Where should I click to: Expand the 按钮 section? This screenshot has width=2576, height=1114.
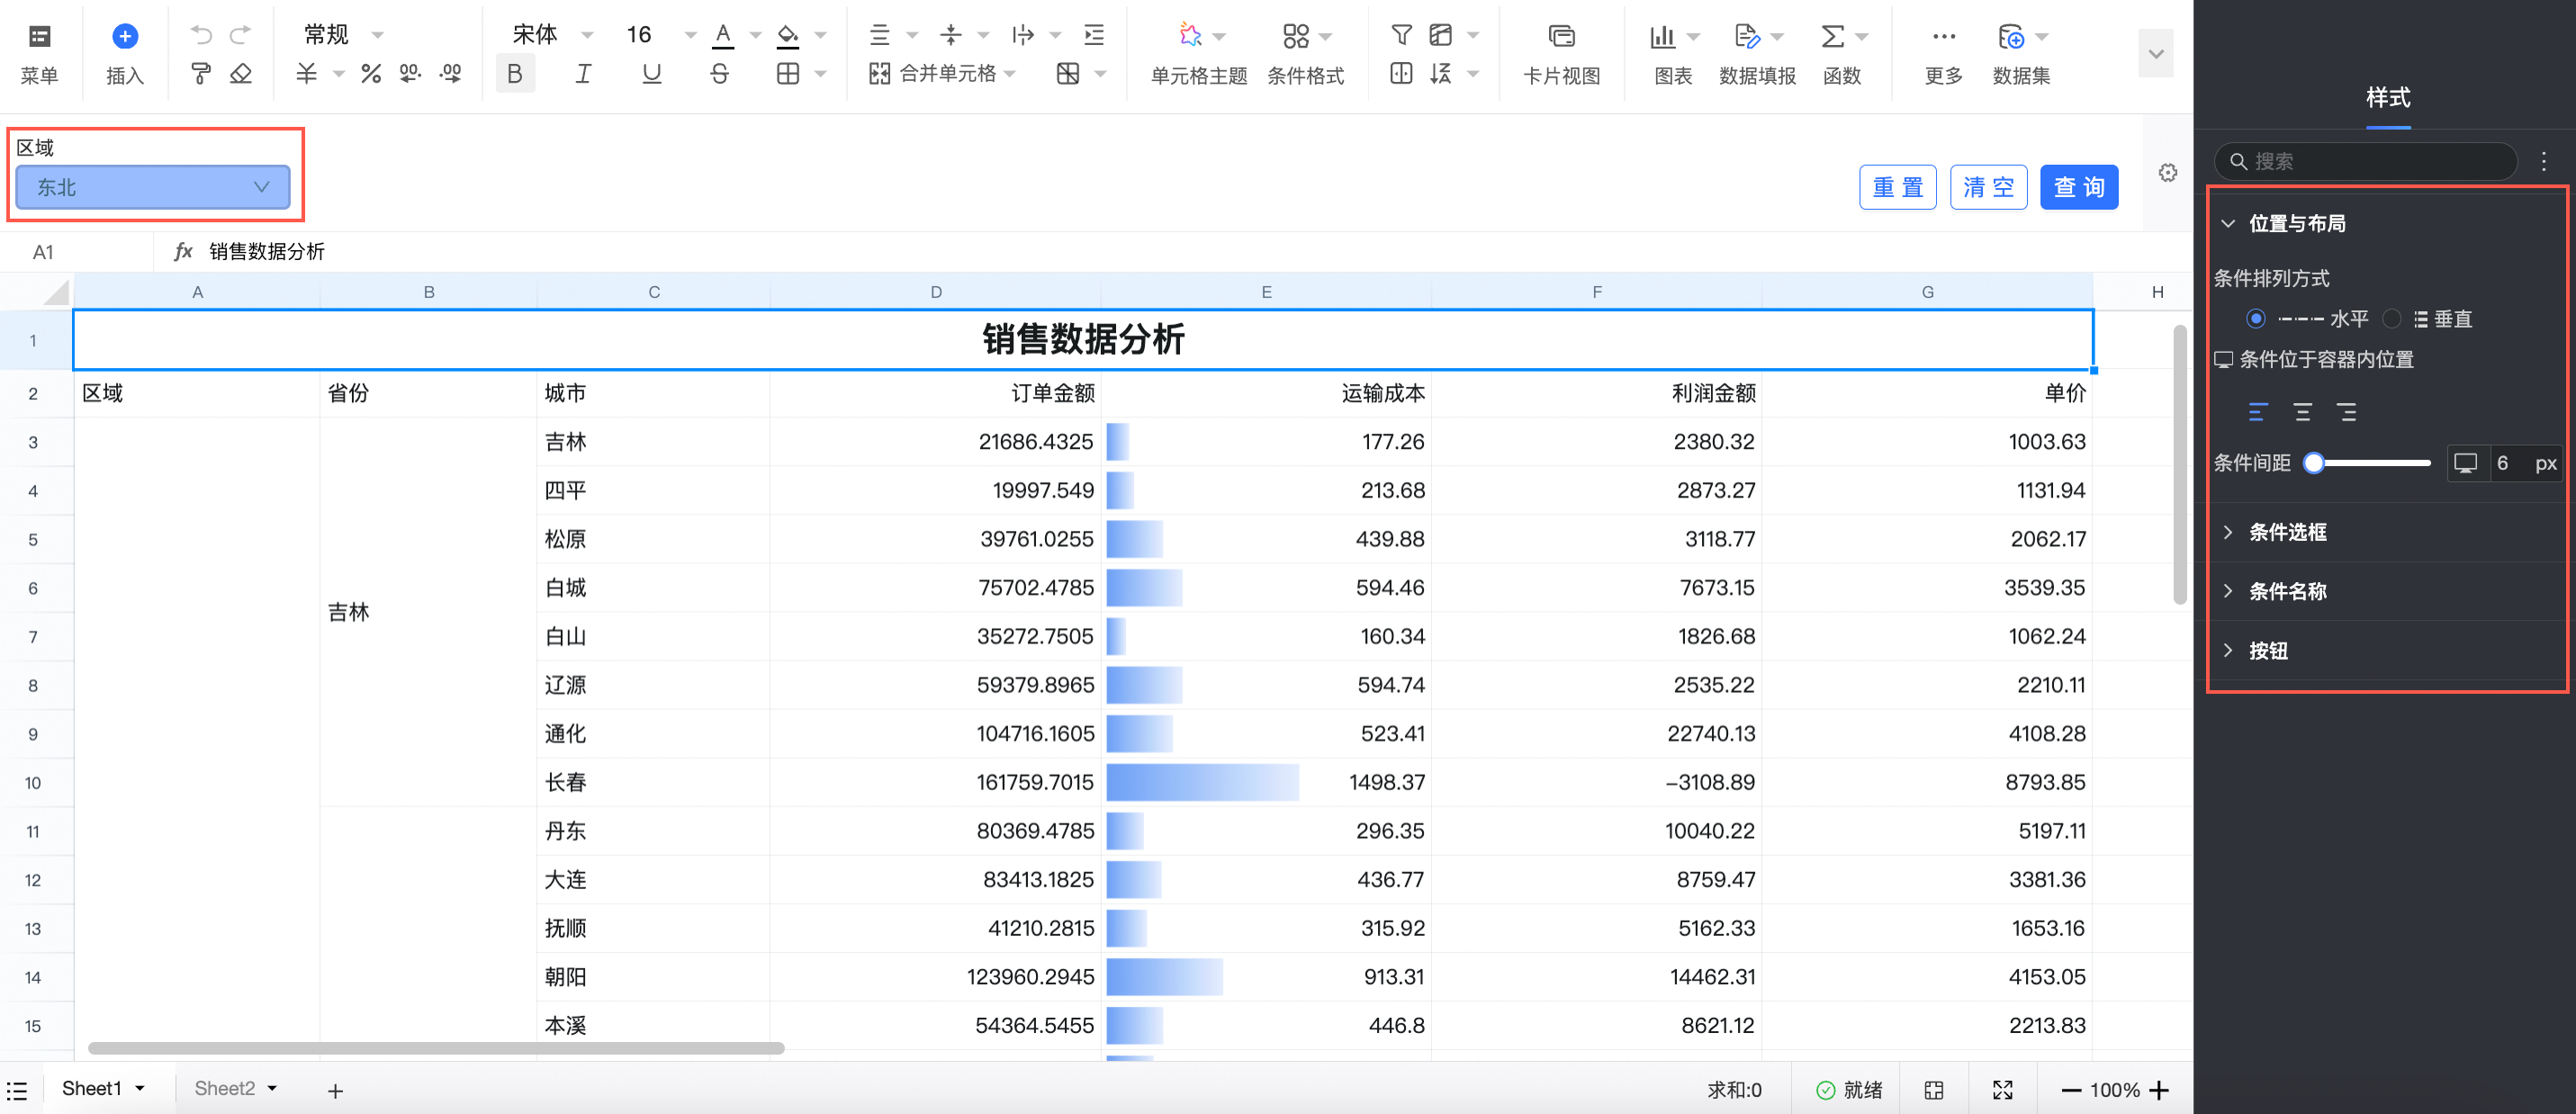(x=2227, y=651)
